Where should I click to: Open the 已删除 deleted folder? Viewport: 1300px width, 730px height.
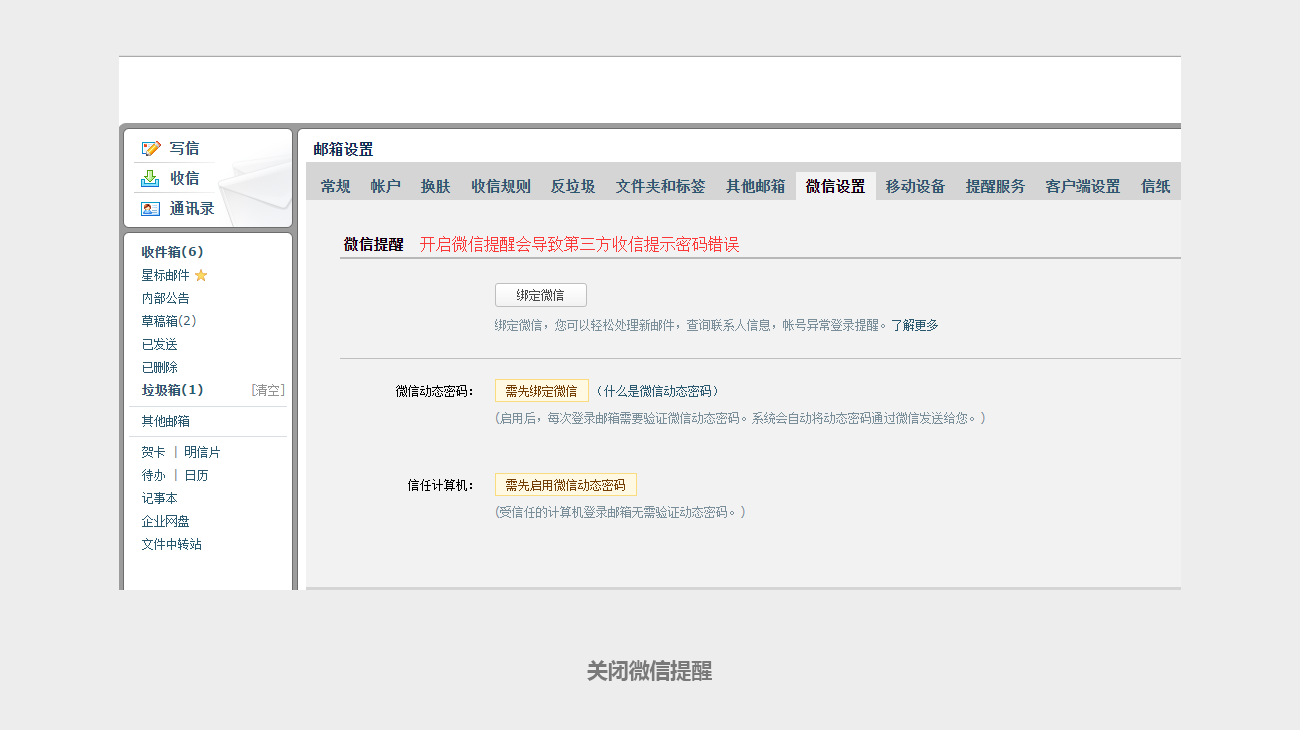[x=159, y=367]
